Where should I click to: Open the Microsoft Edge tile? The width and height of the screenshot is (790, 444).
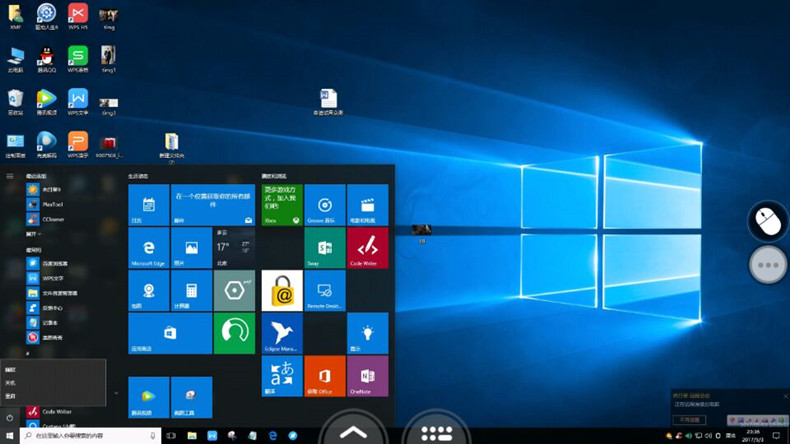[148, 248]
